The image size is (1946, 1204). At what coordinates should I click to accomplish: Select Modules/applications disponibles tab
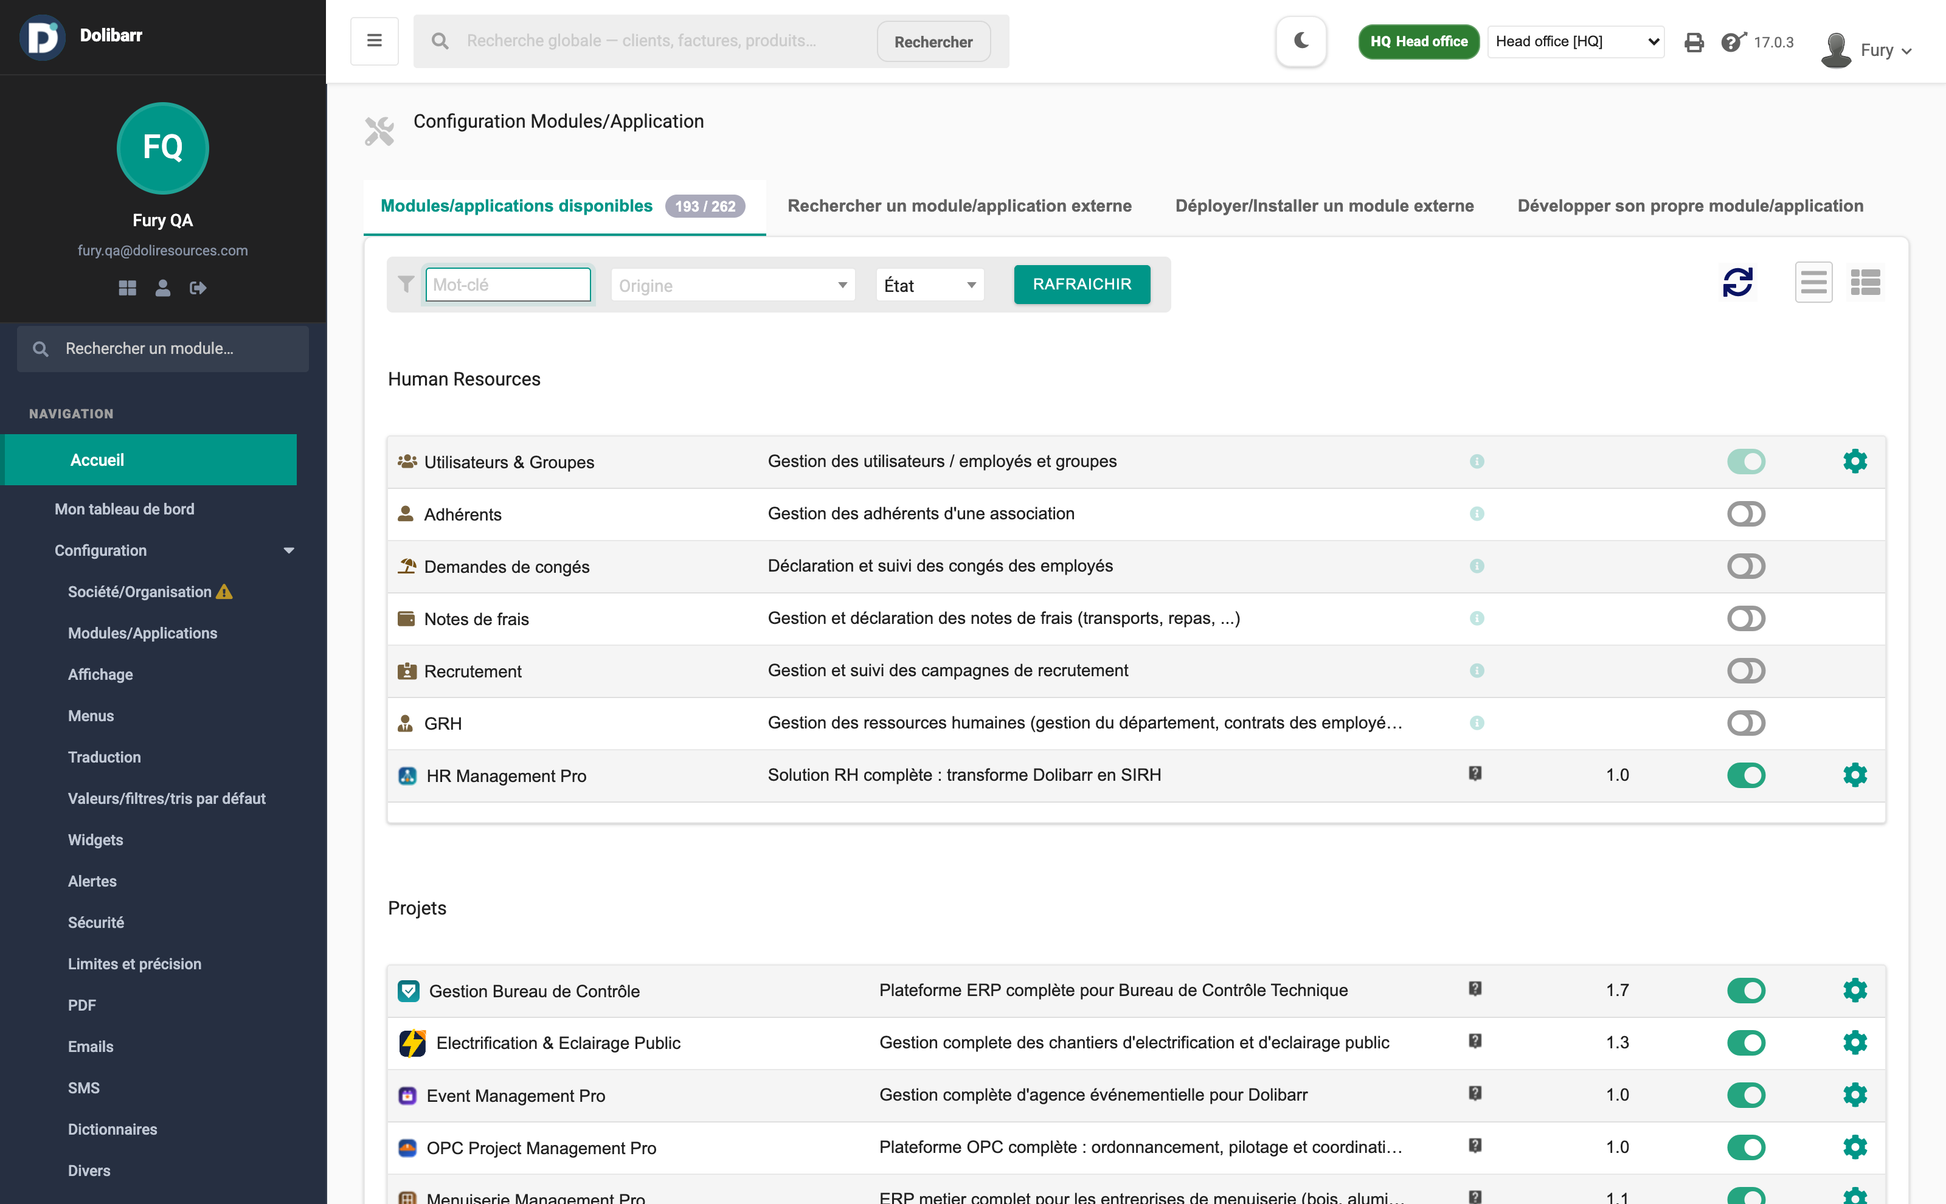pos(564,206)
